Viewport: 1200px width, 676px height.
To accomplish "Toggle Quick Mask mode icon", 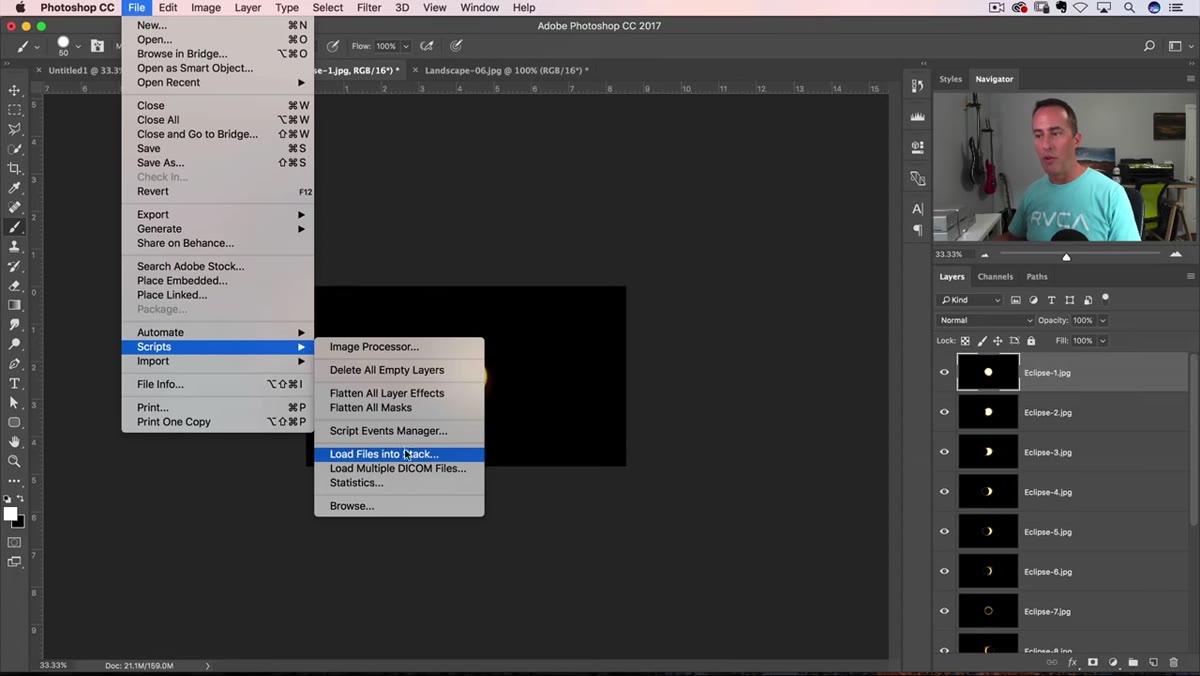I will tap(14, 542).
